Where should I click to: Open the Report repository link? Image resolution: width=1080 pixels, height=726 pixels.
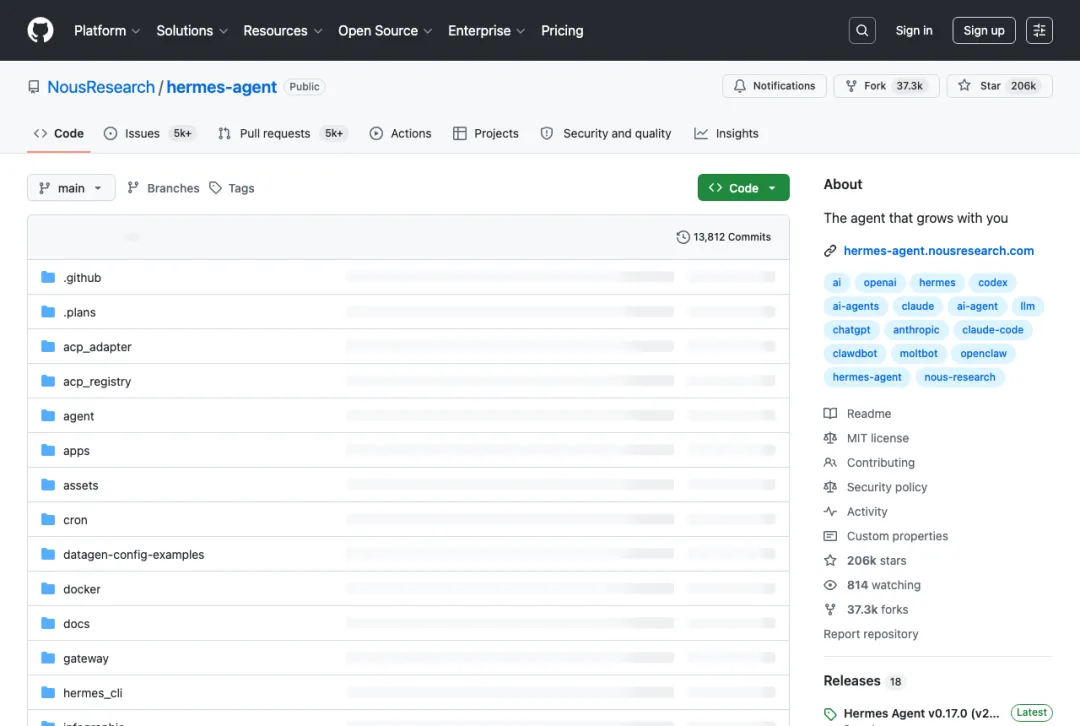(871, 634)
